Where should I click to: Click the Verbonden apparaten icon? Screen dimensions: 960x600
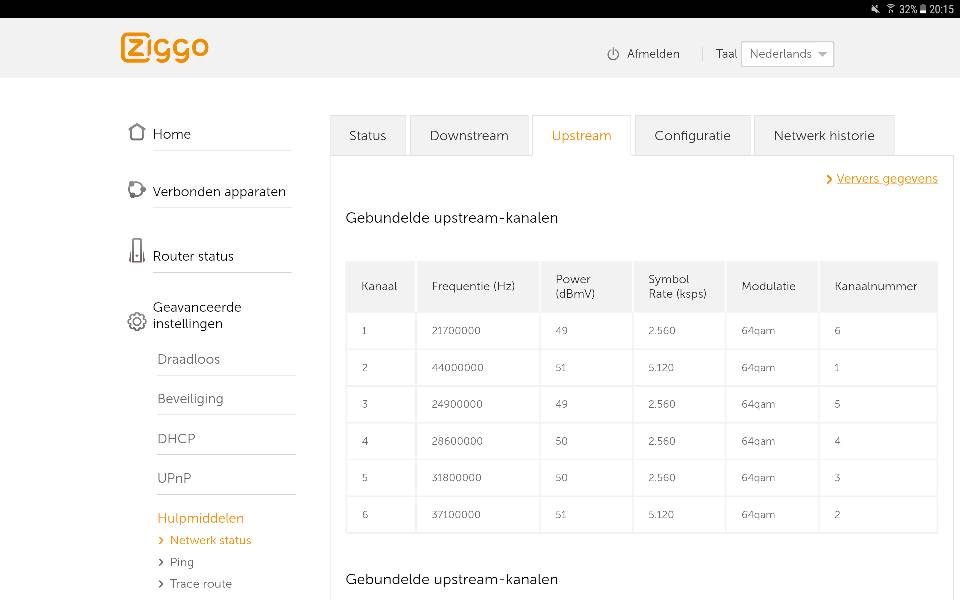(x=137, y=190)
